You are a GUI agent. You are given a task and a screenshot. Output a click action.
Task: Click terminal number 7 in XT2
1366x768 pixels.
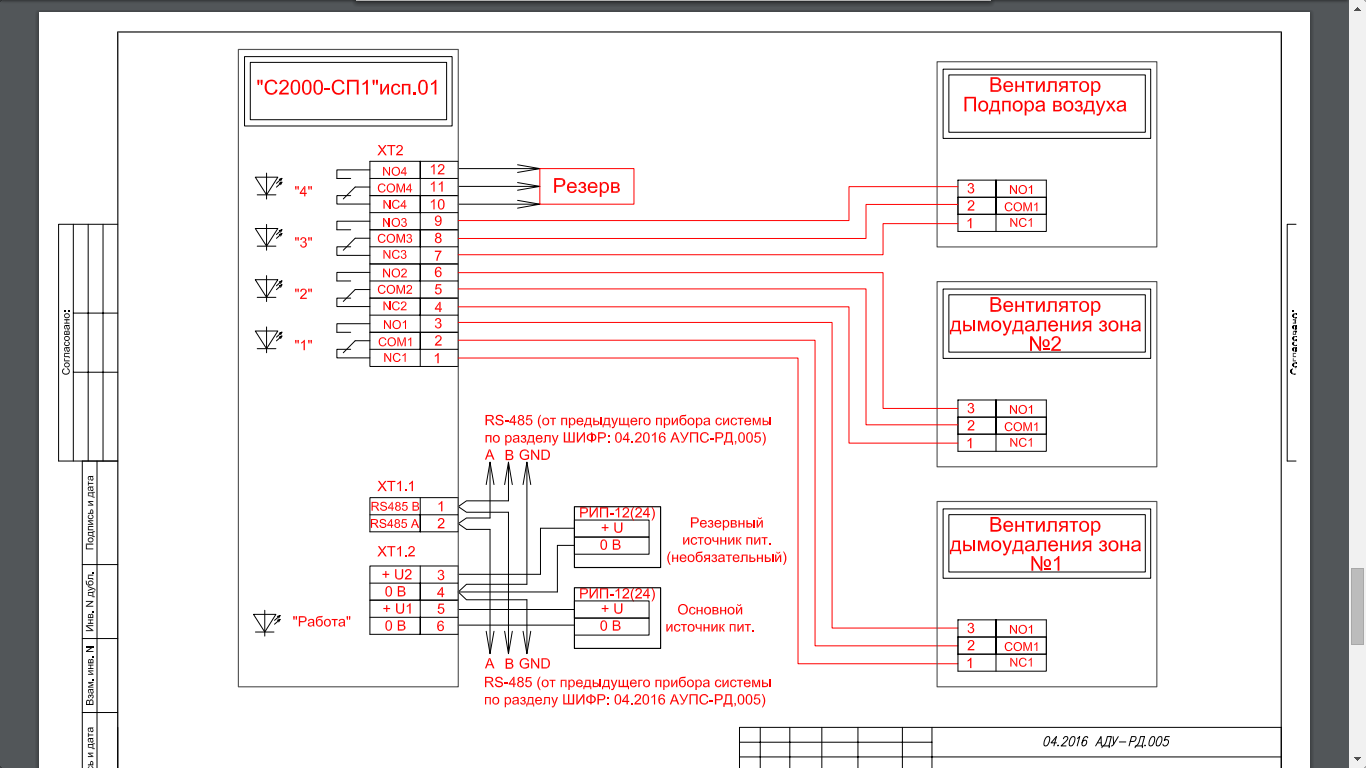[x=438, y=255]
